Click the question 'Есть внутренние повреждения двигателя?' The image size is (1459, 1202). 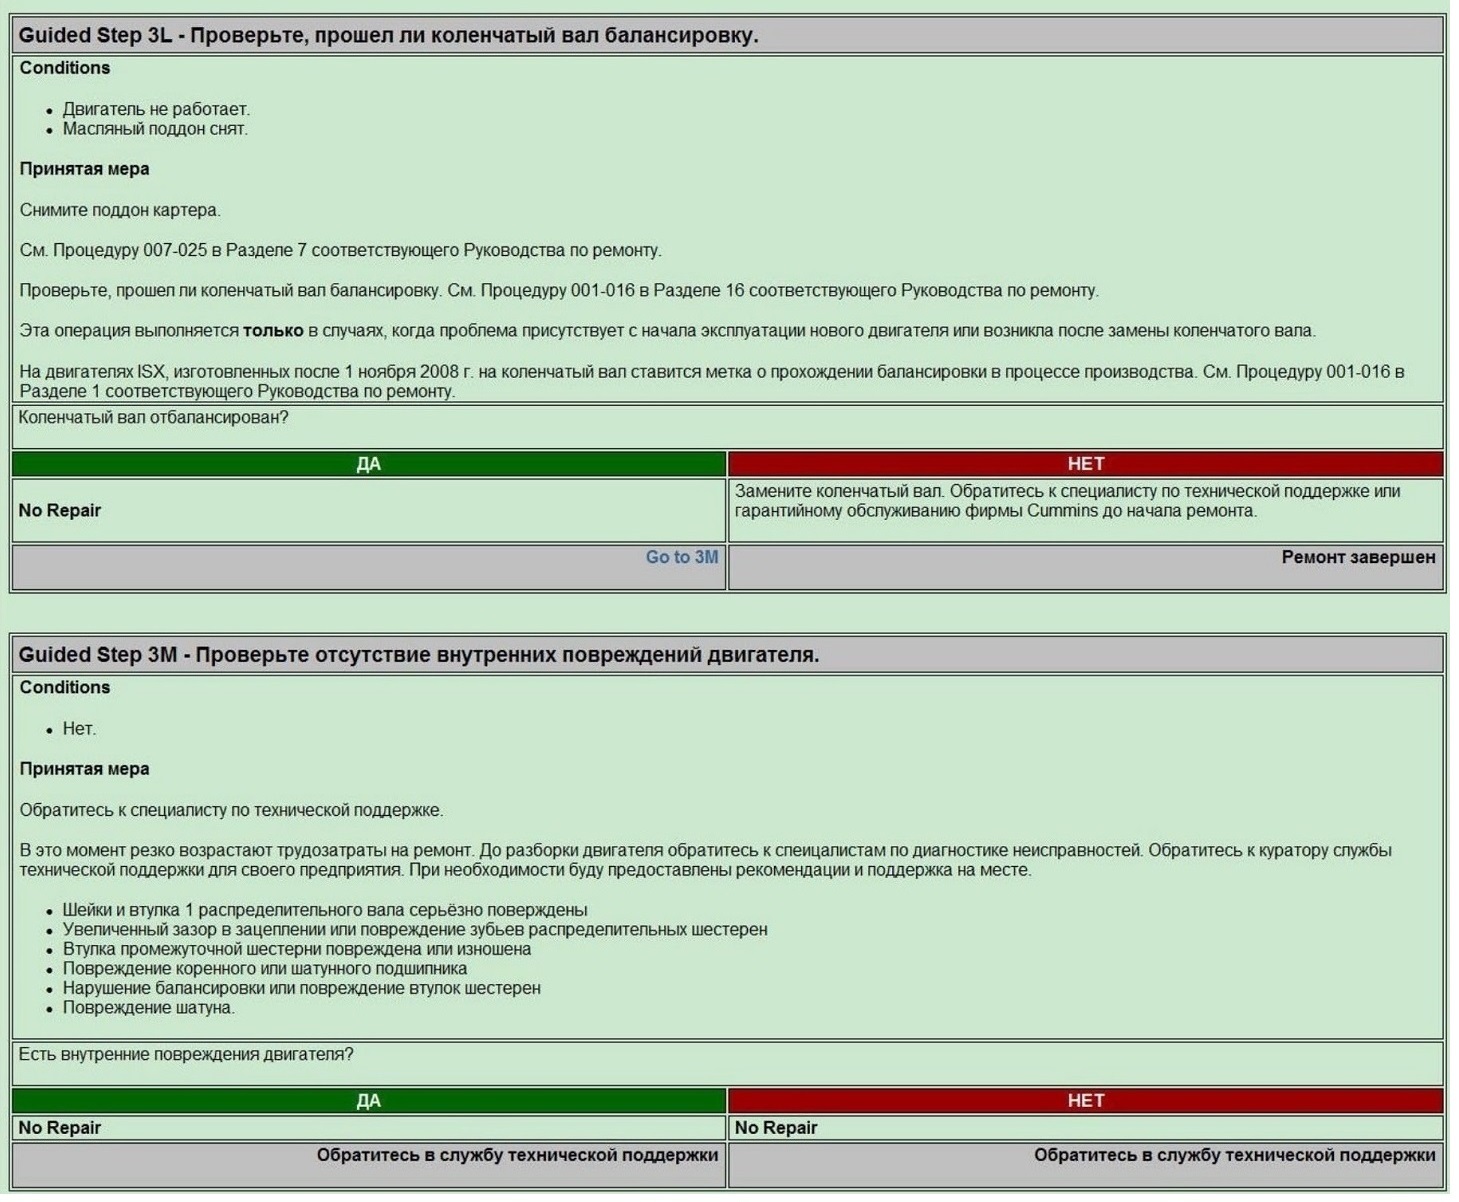[x=186, y=1054]
